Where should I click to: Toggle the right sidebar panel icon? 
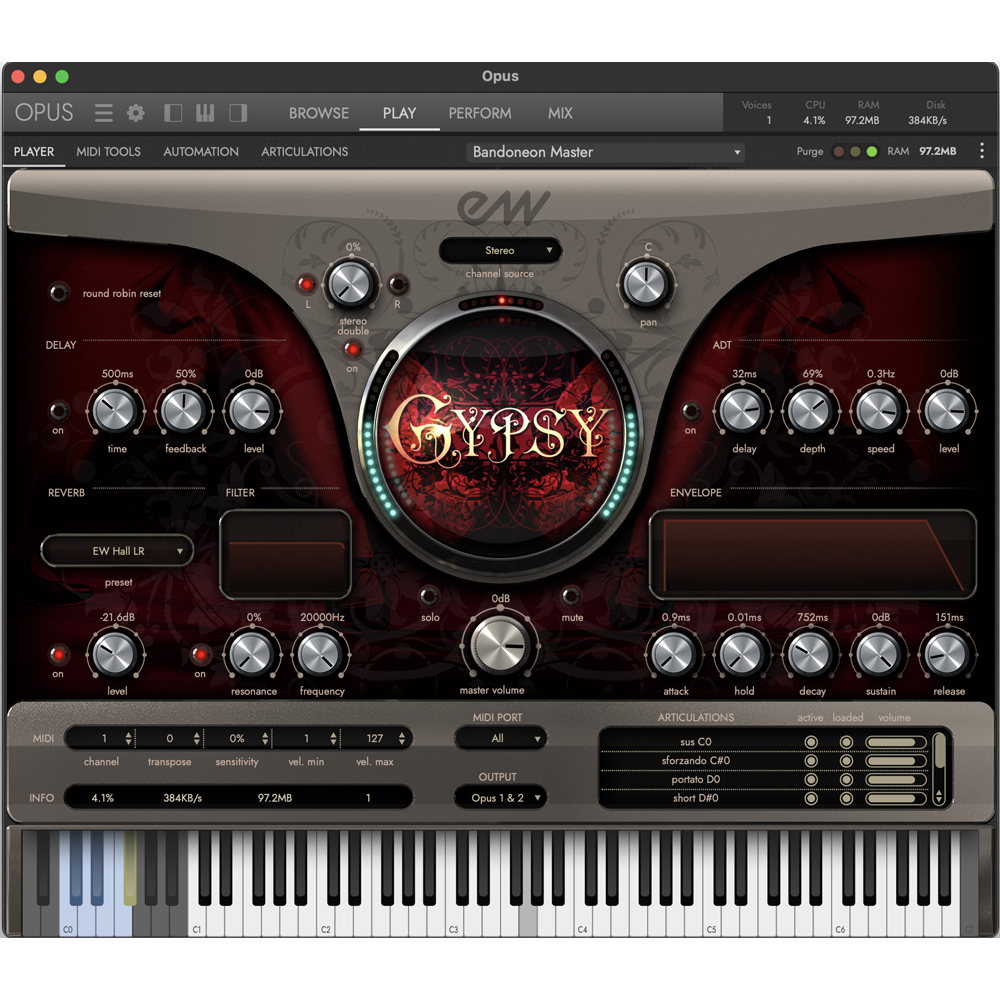pos(238,113)
